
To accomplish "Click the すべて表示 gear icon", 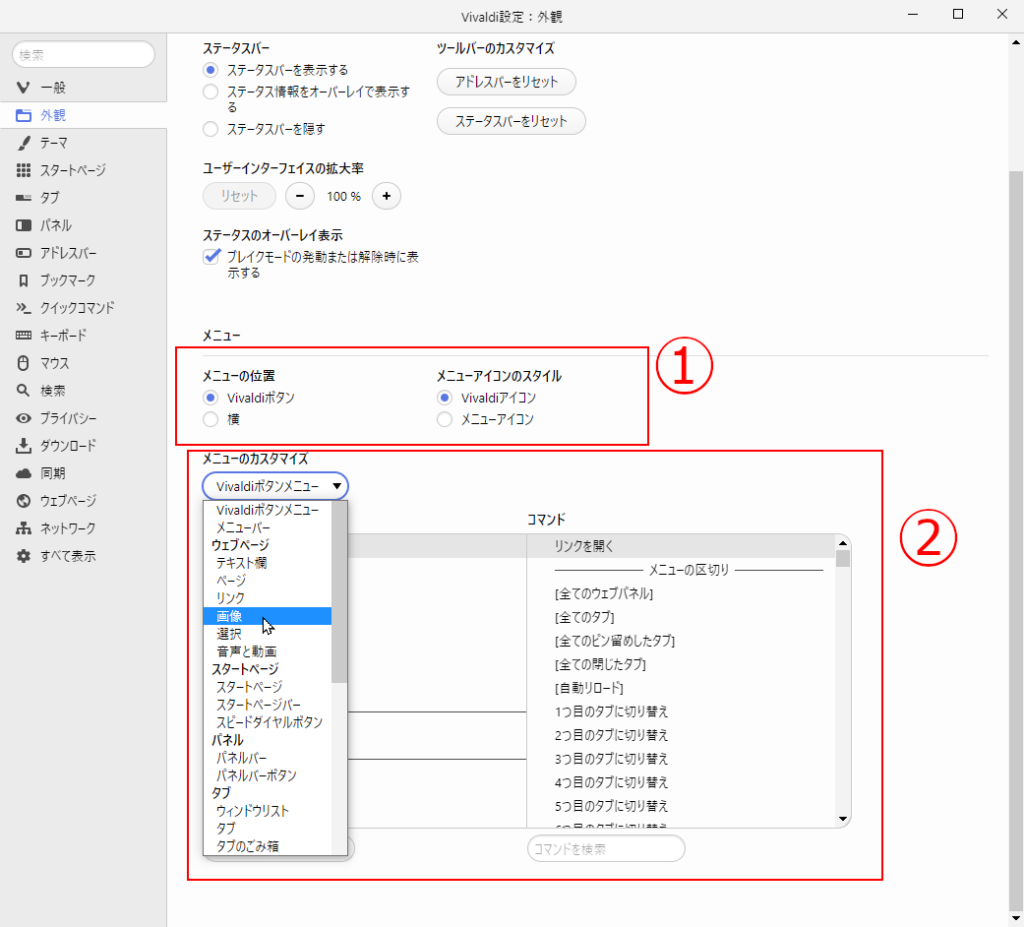I will tap(23, 556).
